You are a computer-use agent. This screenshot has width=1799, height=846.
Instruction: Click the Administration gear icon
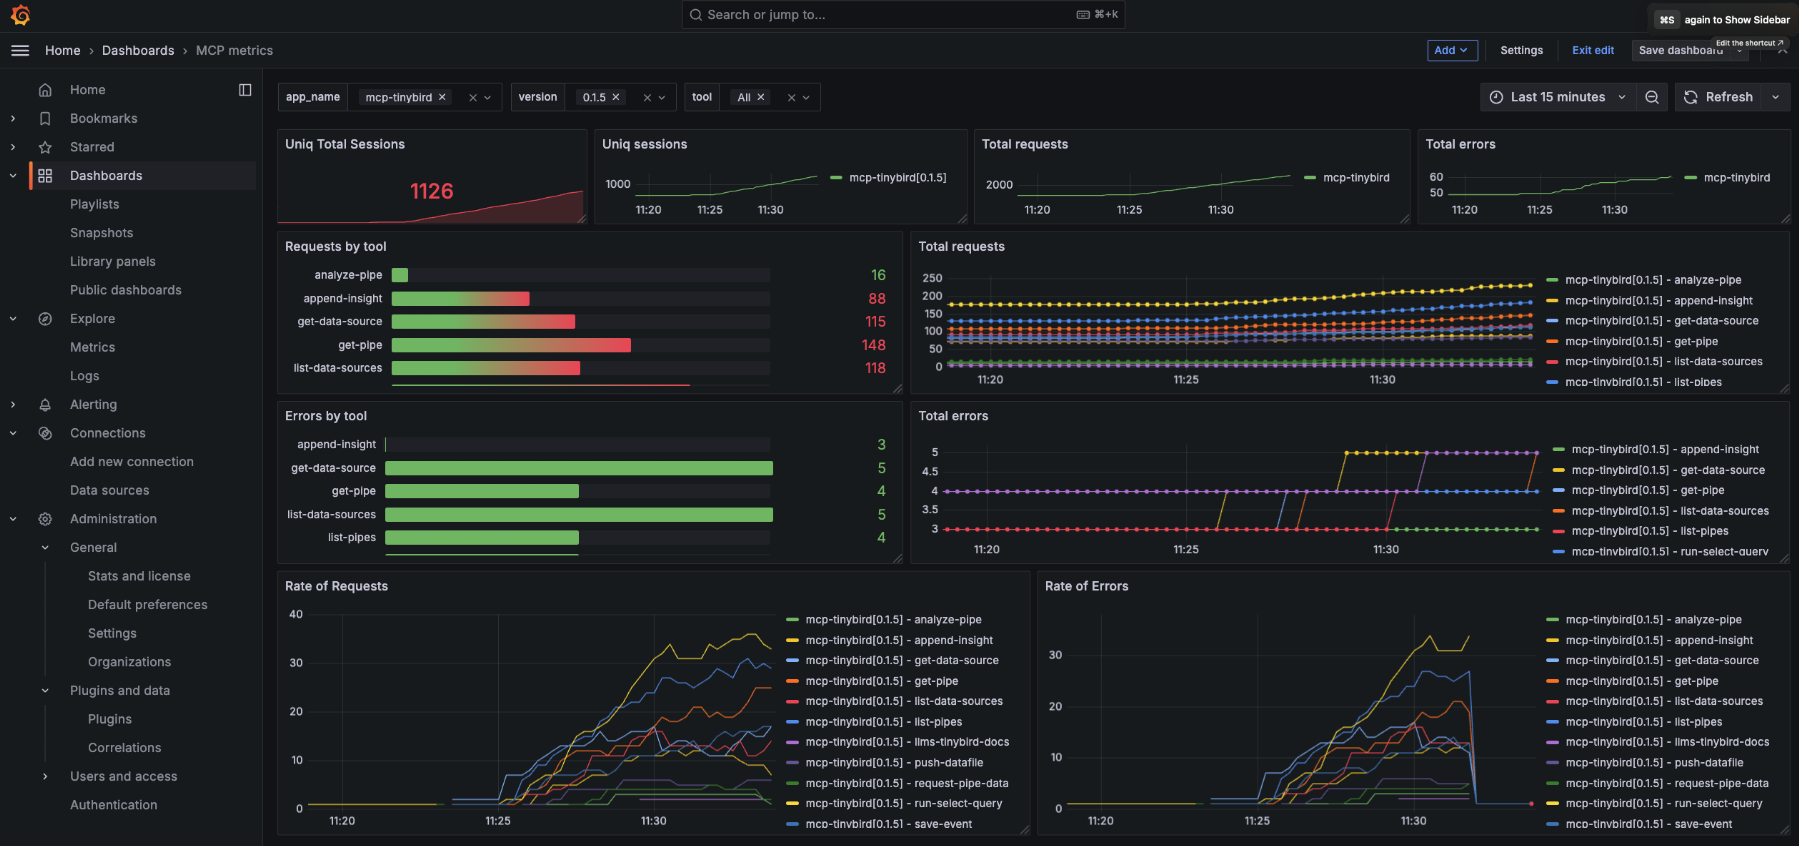click(x=45, y=519)
